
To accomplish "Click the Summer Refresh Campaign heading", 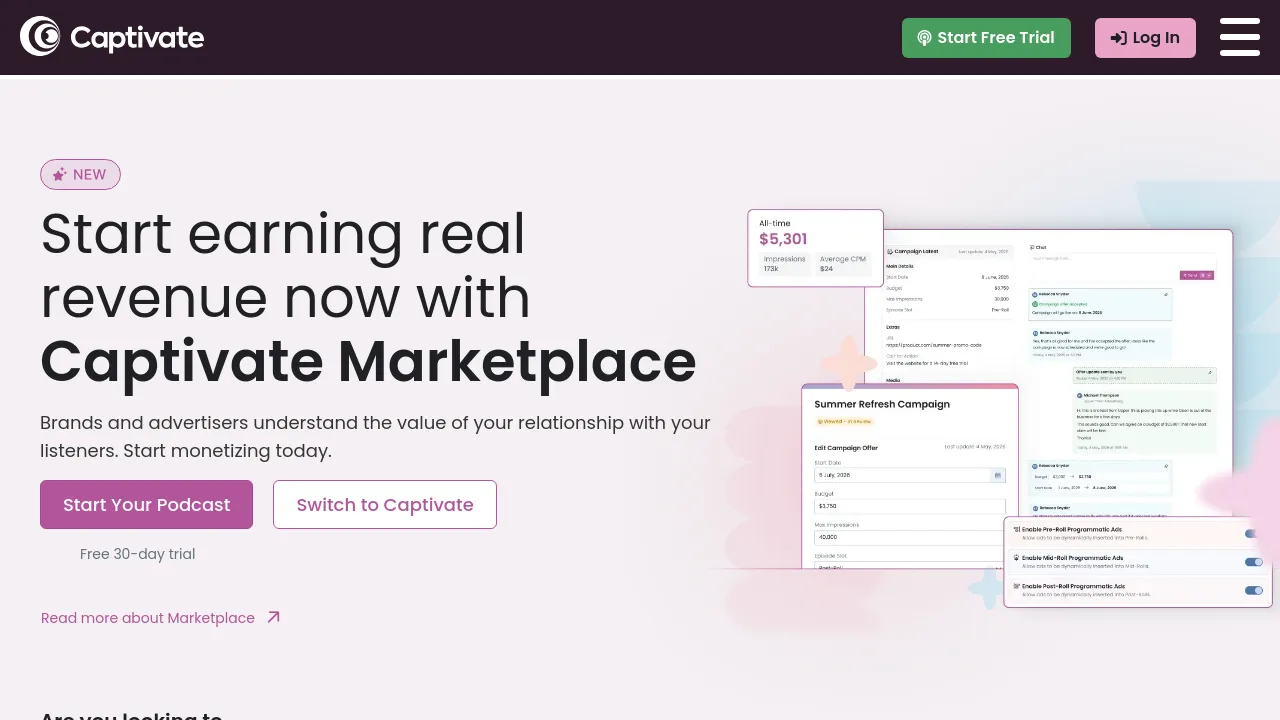I will pyautogui.click(x=882, y=404).
